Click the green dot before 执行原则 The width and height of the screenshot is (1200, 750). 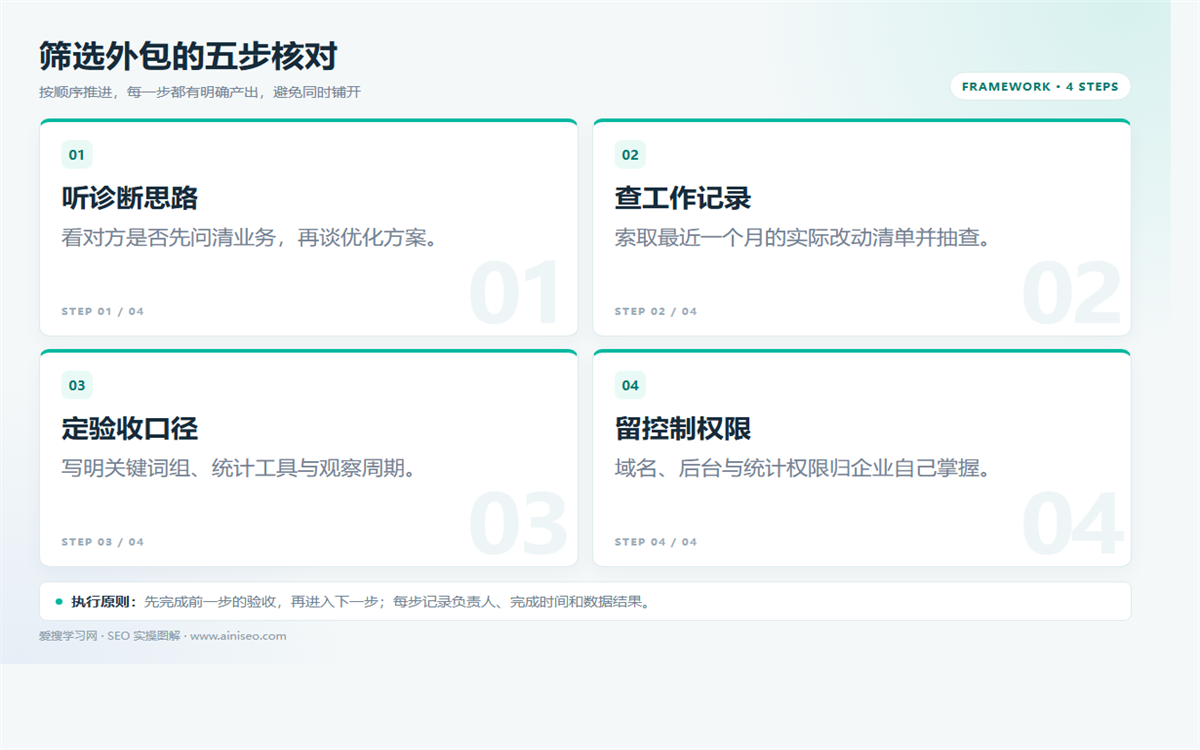click(x=59, y=602)
